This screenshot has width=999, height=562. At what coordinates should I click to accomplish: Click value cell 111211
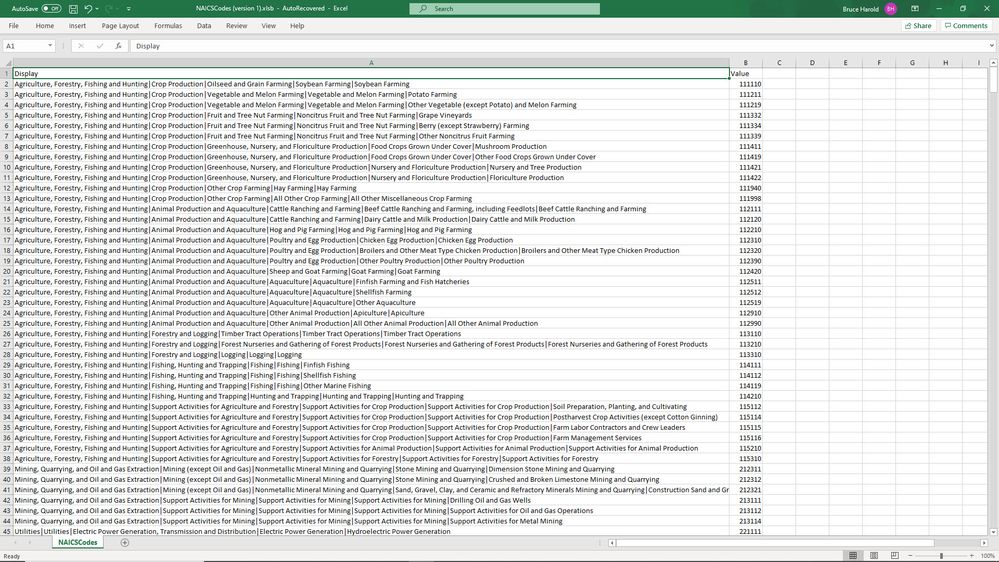click(745, 94)
